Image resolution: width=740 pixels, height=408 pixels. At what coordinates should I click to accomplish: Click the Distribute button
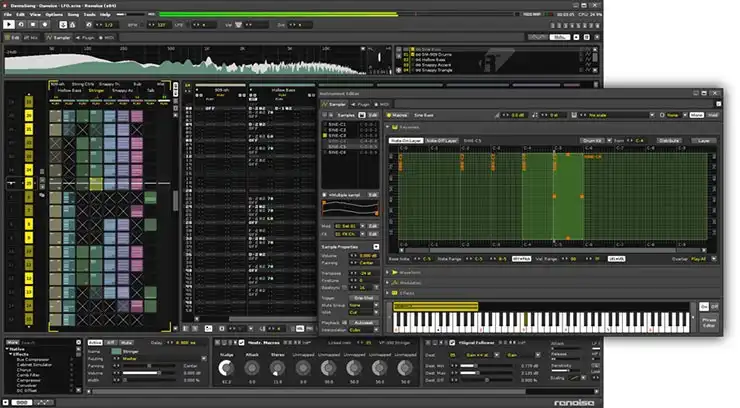(669, 141)
